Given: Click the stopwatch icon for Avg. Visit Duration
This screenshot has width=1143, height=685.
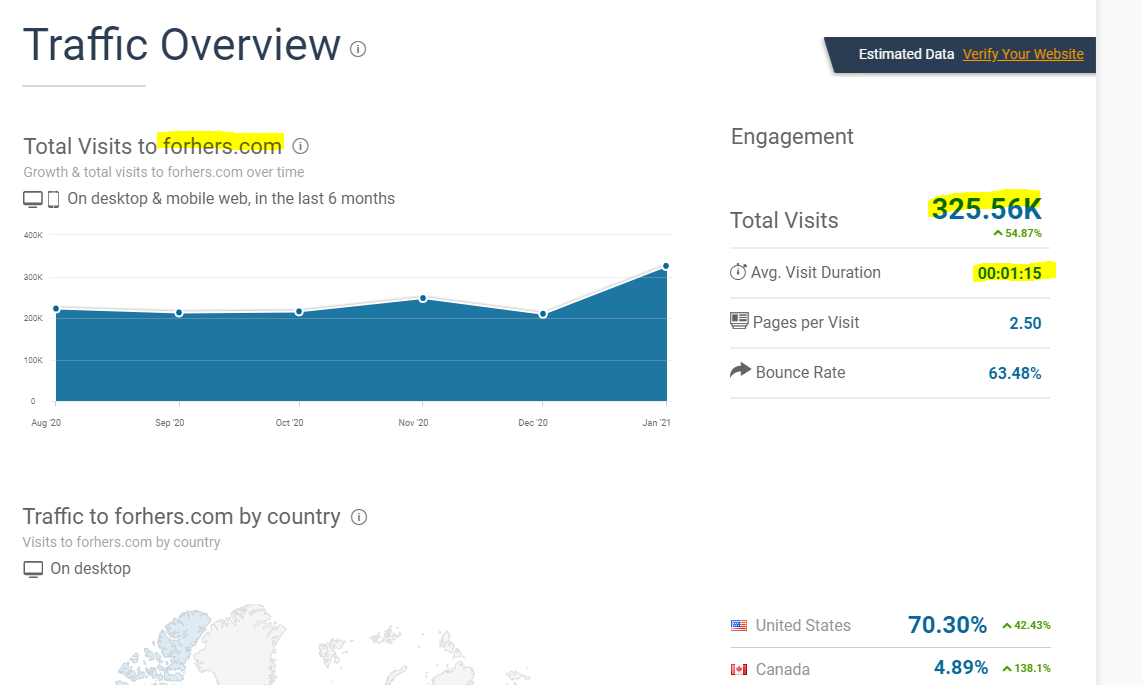Looking at the screenshot, I should tap(738, 272).
